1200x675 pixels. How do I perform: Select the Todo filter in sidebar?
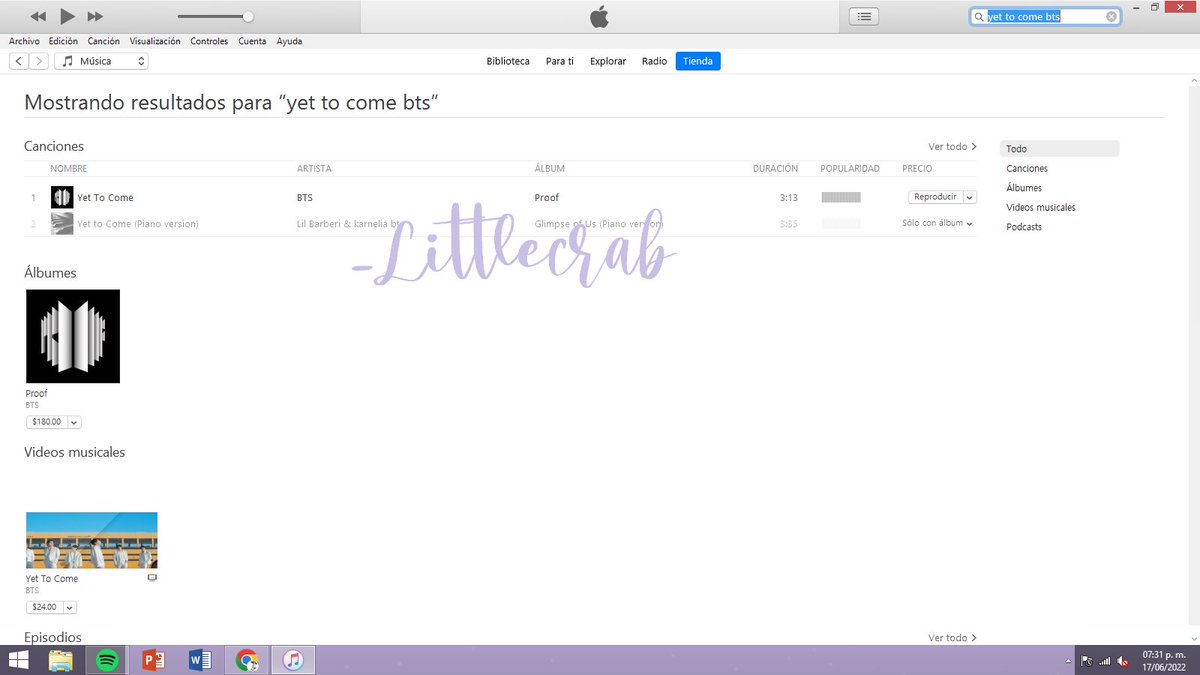click(x=1059, y=149)
